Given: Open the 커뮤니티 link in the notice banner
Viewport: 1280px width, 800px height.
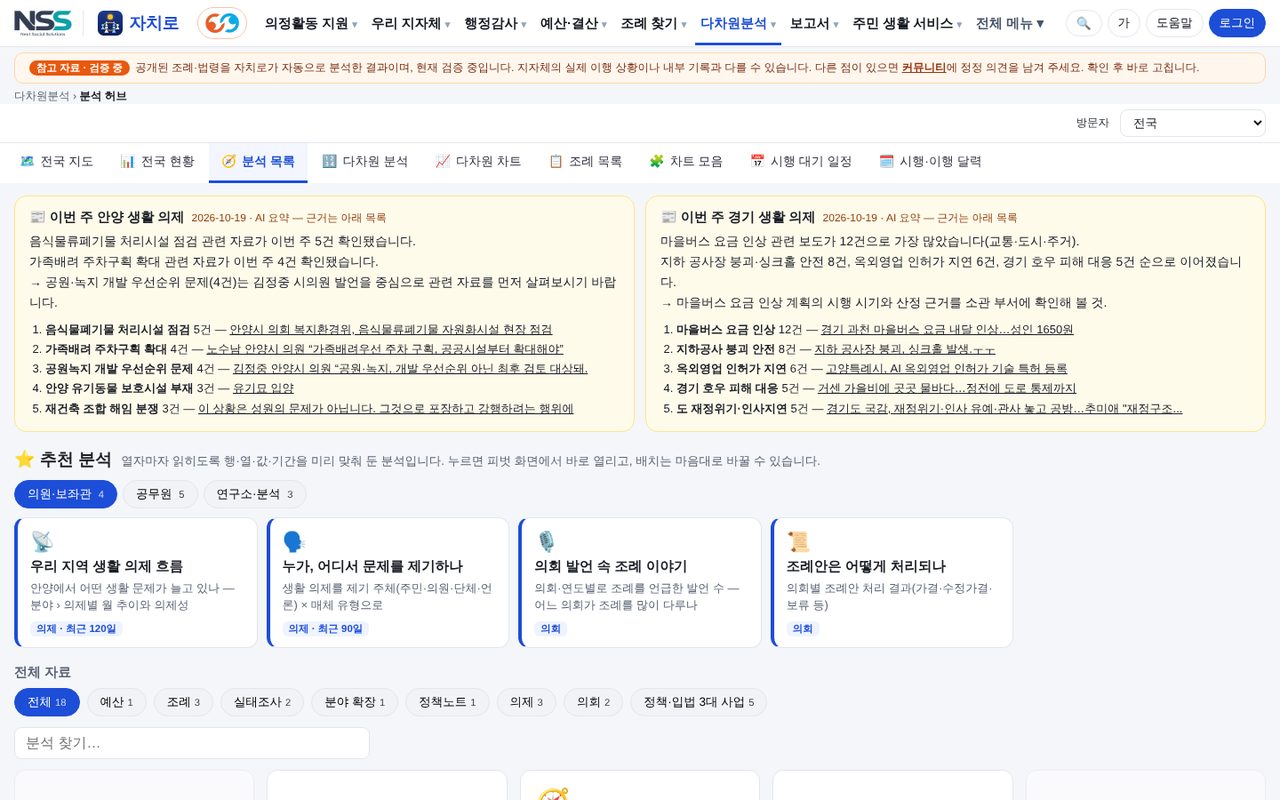Looking at the screenshot, I should (x=924, y=68).
